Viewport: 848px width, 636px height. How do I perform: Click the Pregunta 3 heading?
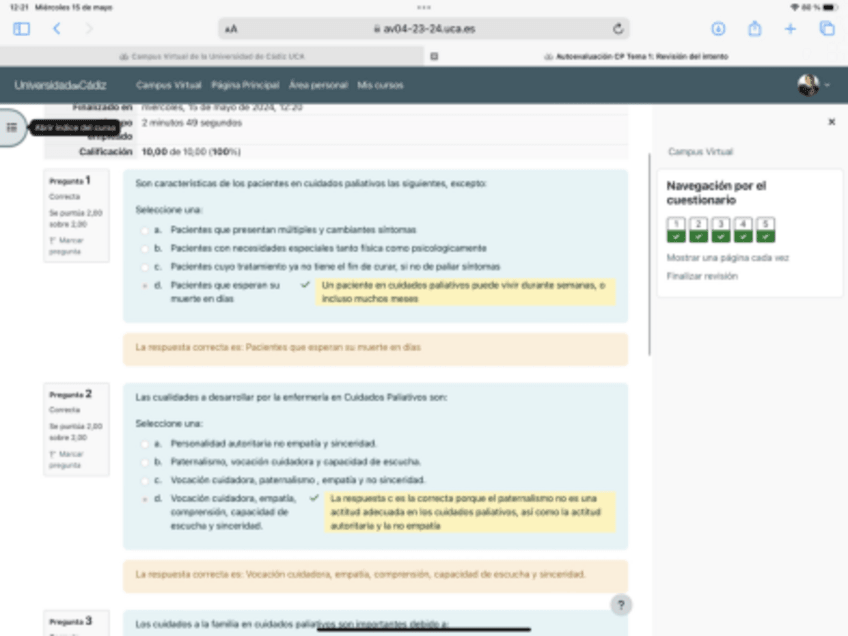[70, 621]
